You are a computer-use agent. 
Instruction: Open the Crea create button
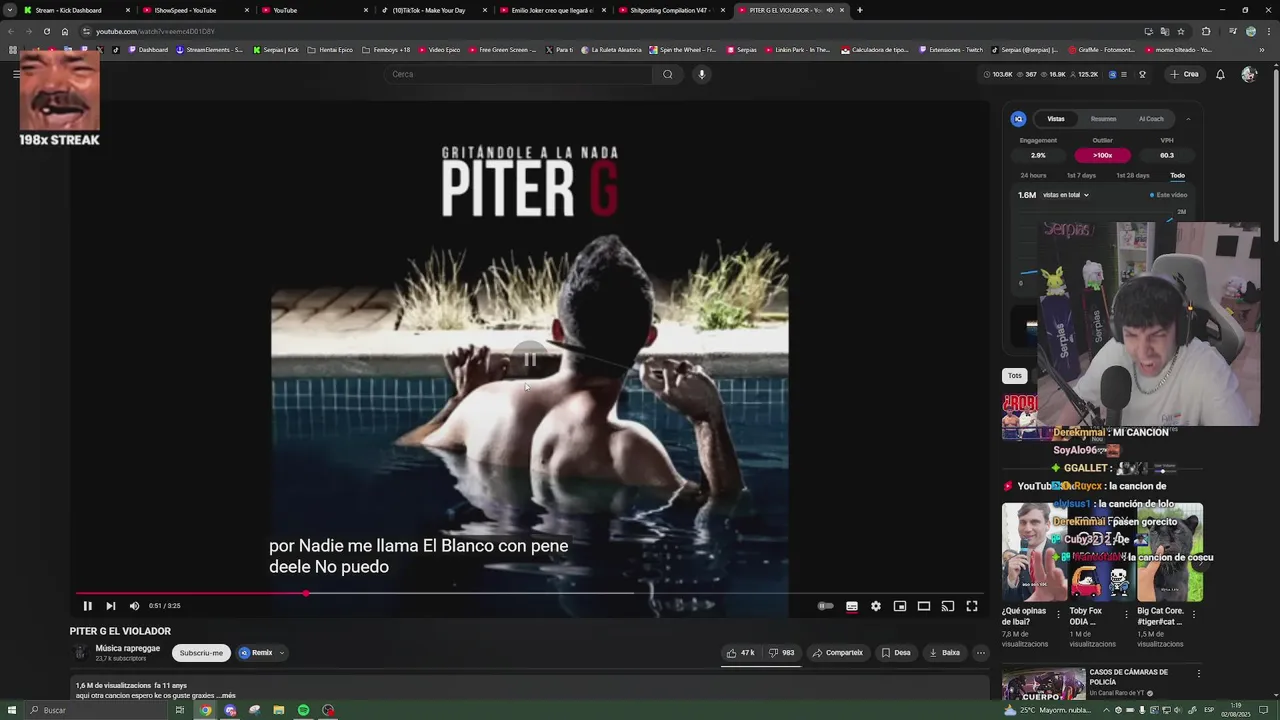[1184, 74]
